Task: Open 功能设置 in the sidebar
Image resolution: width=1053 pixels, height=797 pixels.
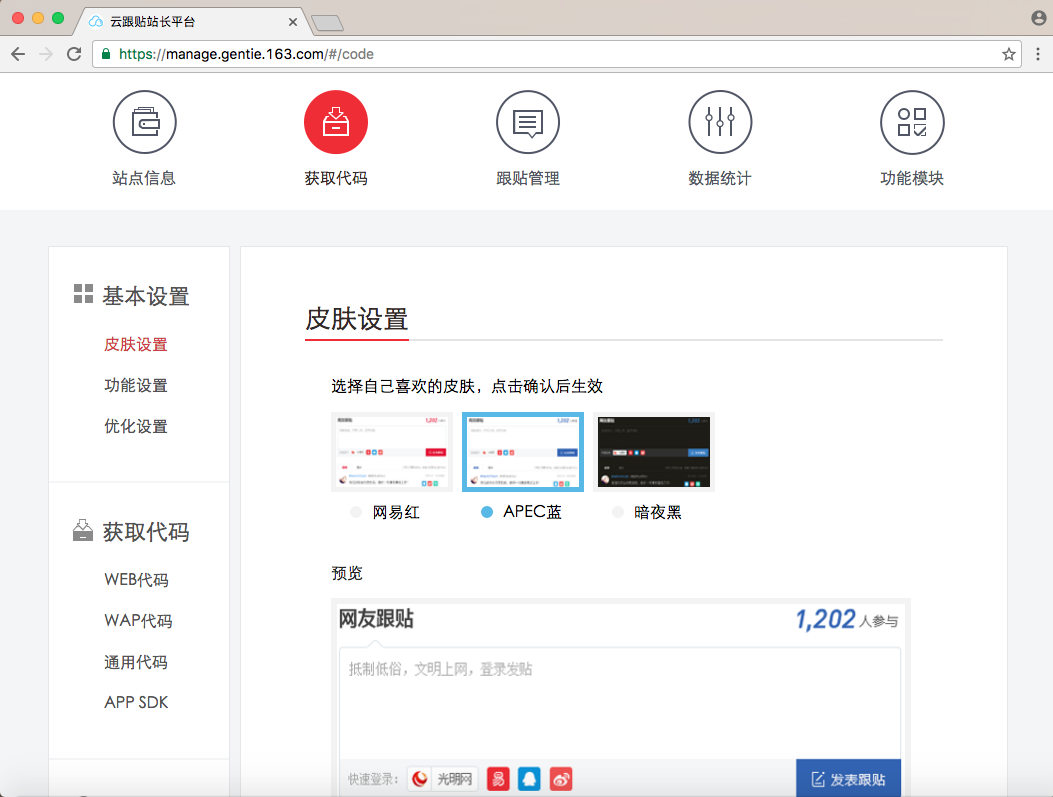Action: pos(136,385)
